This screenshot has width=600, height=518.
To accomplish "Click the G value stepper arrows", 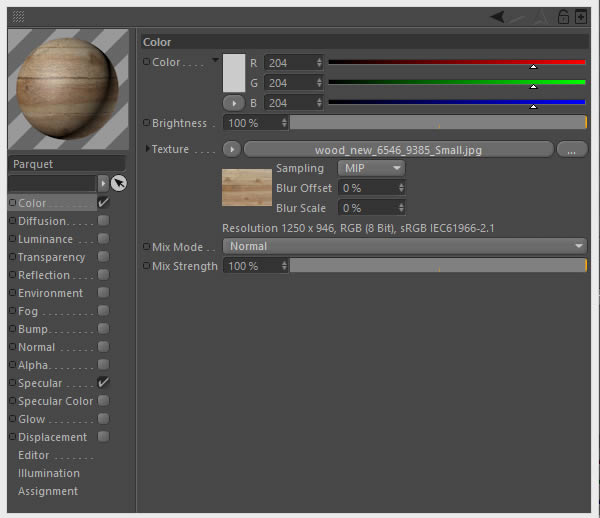I will pos(319,83).
